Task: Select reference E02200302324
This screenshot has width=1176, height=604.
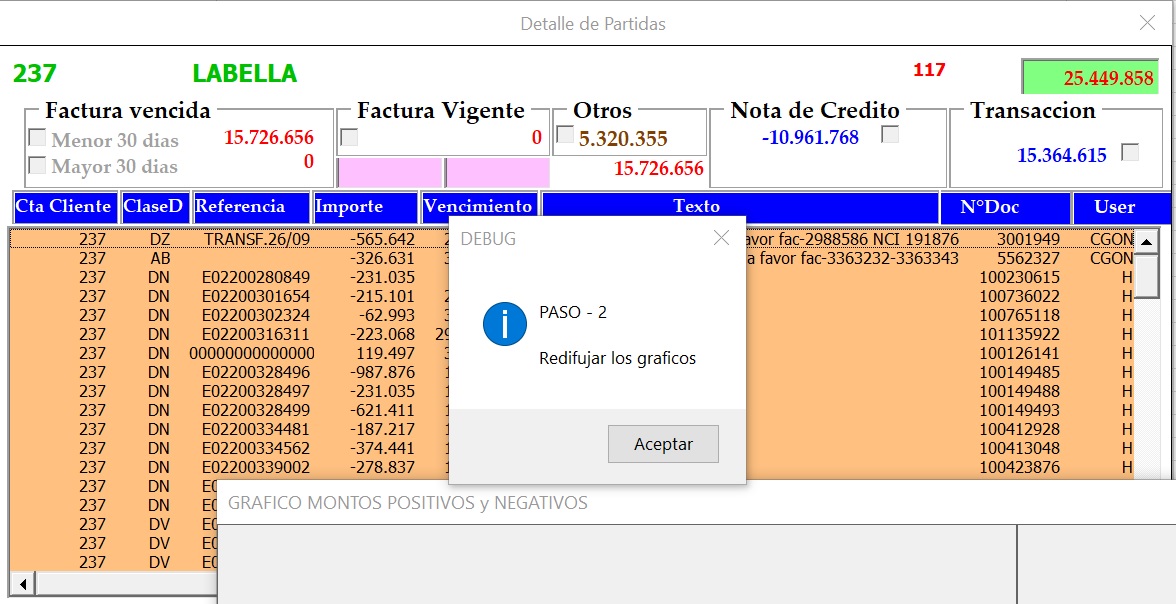Action: (256, 315)
